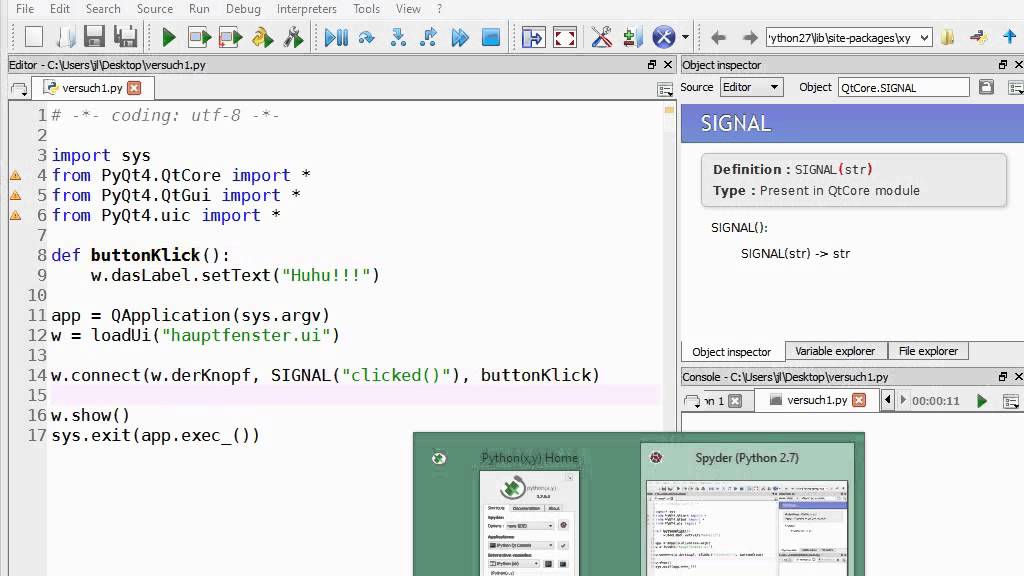Open console tab browse list button
Viewport: 1024px width, 576px height.
pos(692,401)
